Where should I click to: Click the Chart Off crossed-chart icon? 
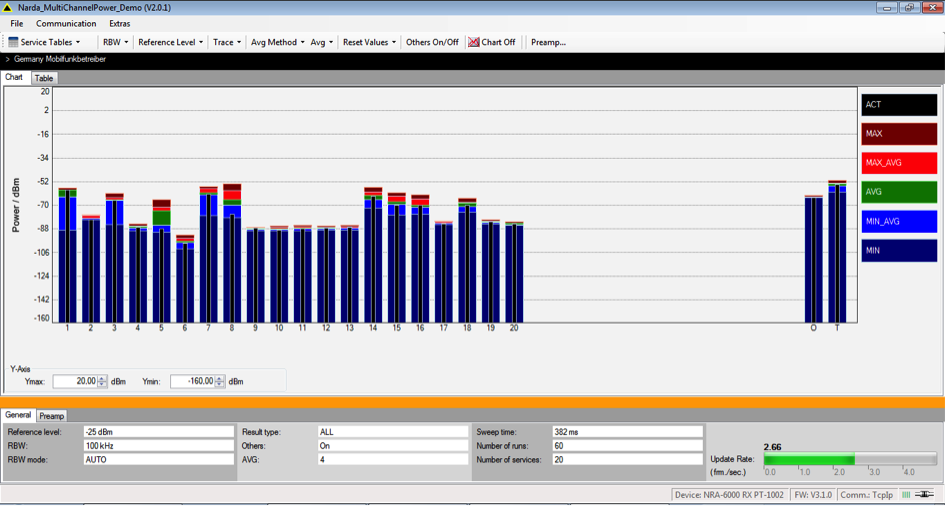(474, 42)
